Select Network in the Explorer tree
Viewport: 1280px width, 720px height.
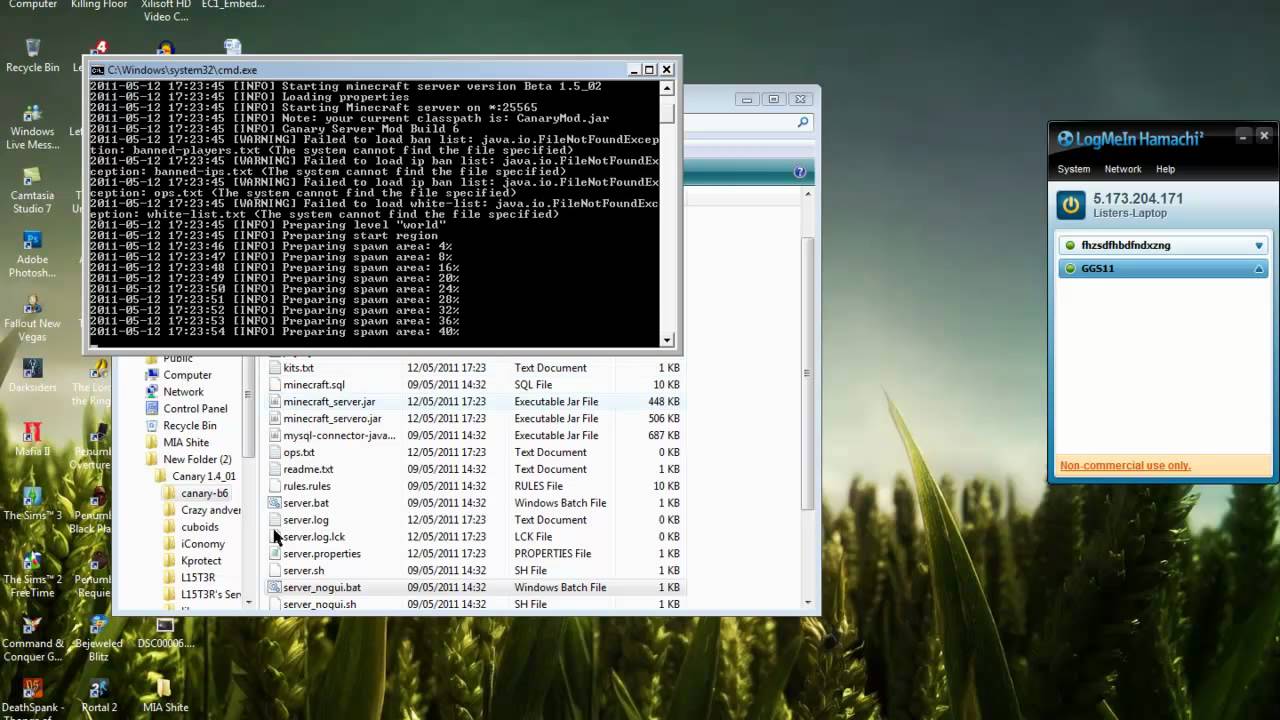tap(183, 392)
